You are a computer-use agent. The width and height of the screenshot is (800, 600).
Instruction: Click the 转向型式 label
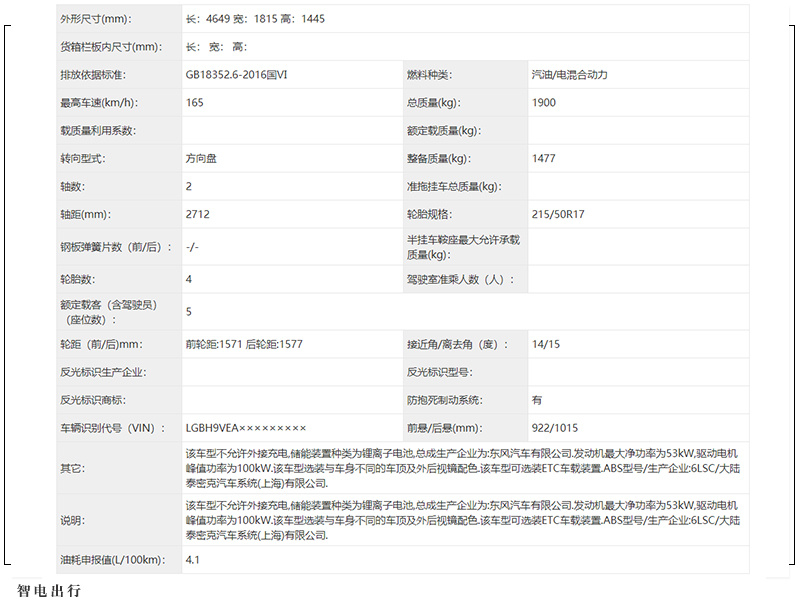pyautogui.click(x=83, y=158)
